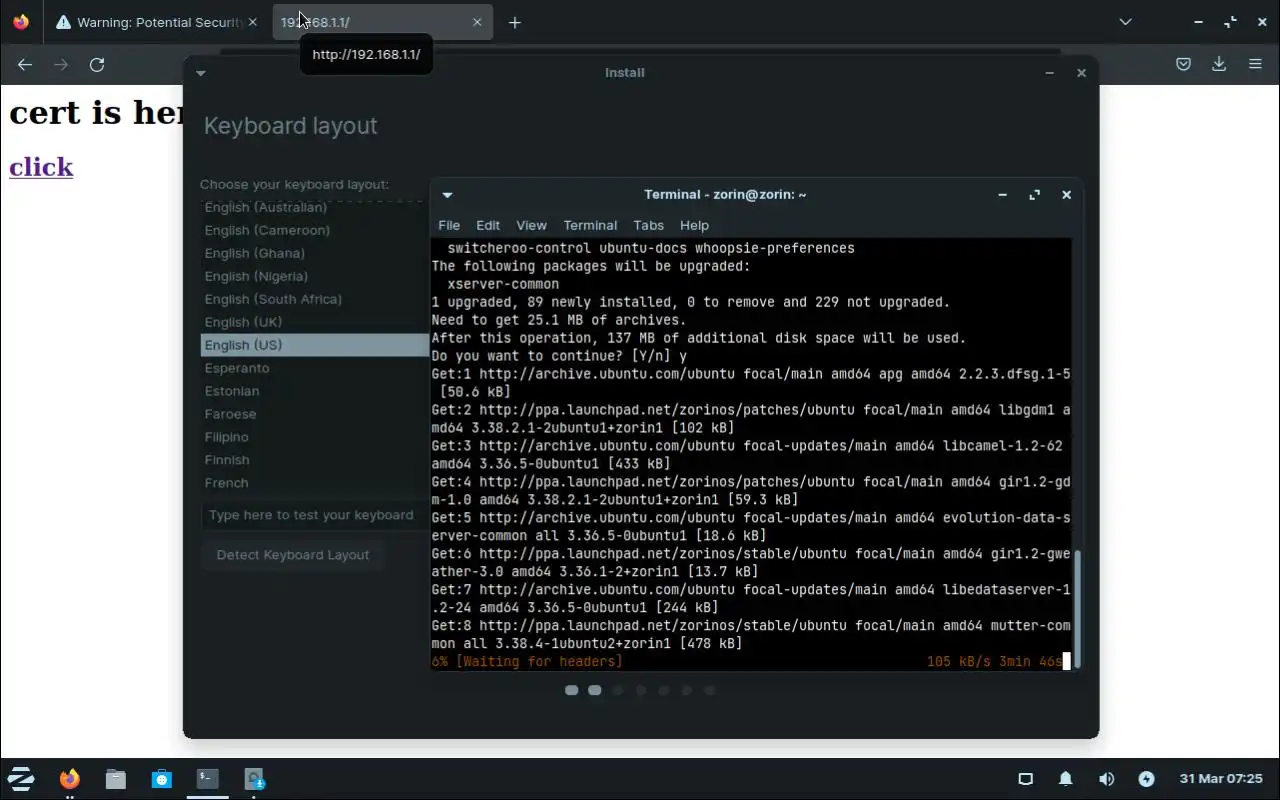This screenshot has width=1280, height=800.
Task: Select English (South Africa) keyboard layout
Action: pos(315,299)
